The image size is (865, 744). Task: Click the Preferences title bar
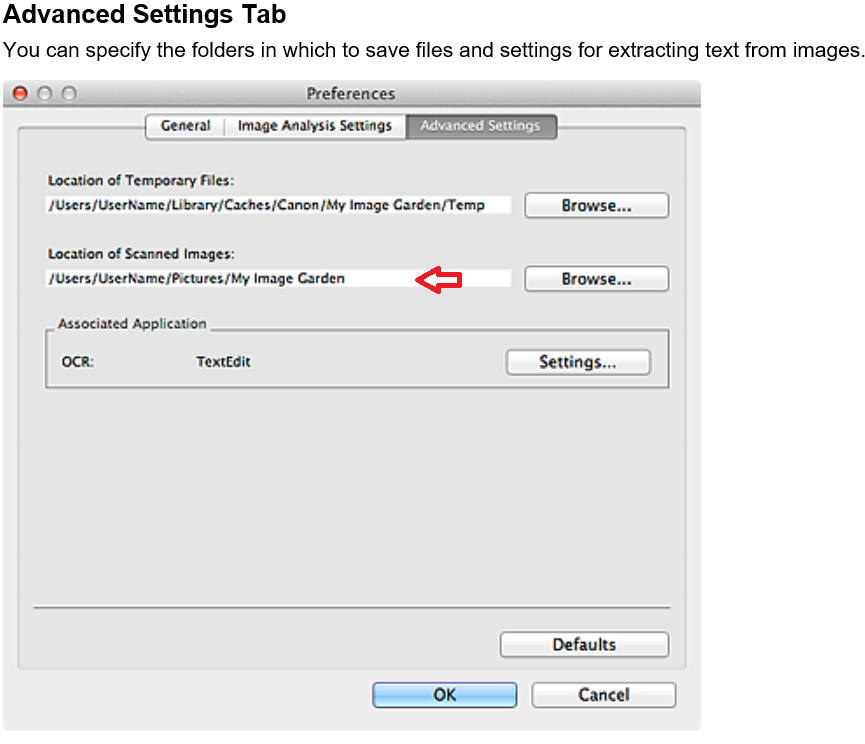350,93
